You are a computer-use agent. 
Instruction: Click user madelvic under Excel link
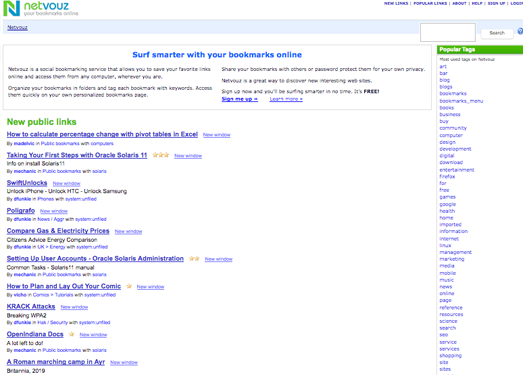coord(24,143)
